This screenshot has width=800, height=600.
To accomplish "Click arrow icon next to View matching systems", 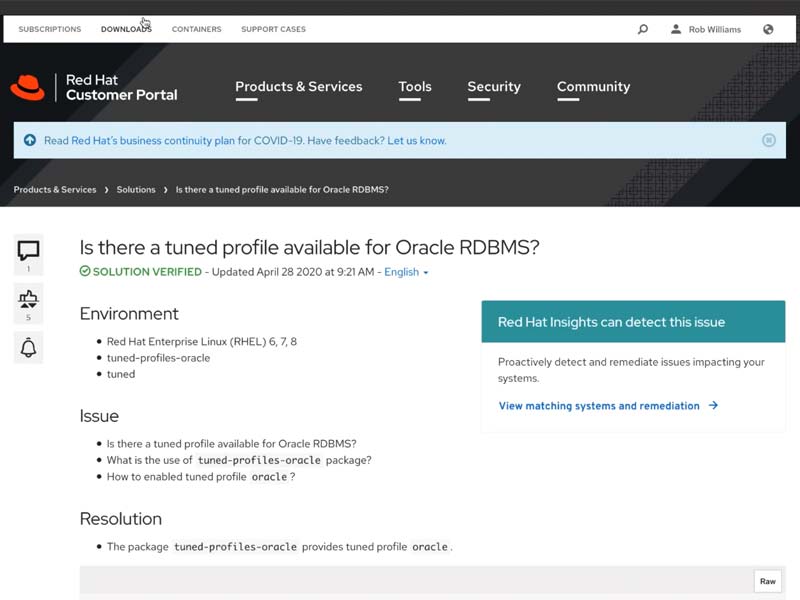I will tap(713, 406).
